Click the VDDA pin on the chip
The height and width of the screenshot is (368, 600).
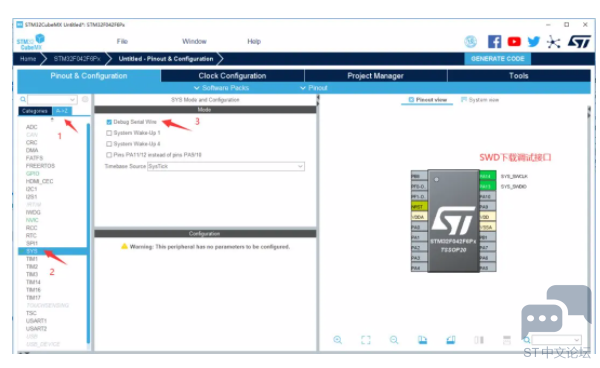pyautogui.click(x=419, y=217)
